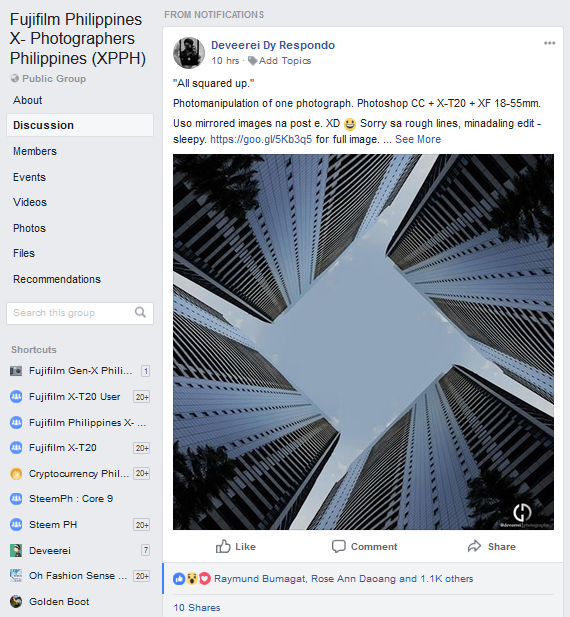This screenshot has width=570, height=617.
Task: Open the group Files section
Action: pyautogui.click(x=24, y=253)
